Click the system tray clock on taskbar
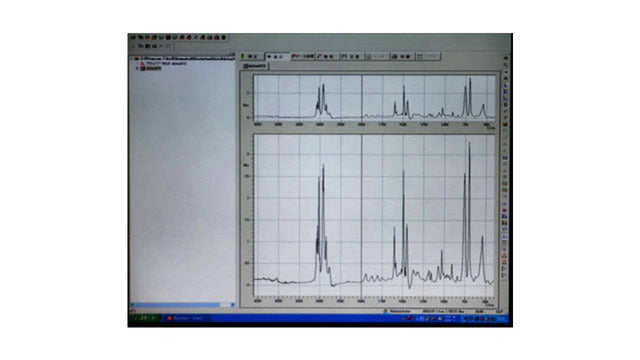The height and width of the screenshot is (360, 640). click(502, 318)
